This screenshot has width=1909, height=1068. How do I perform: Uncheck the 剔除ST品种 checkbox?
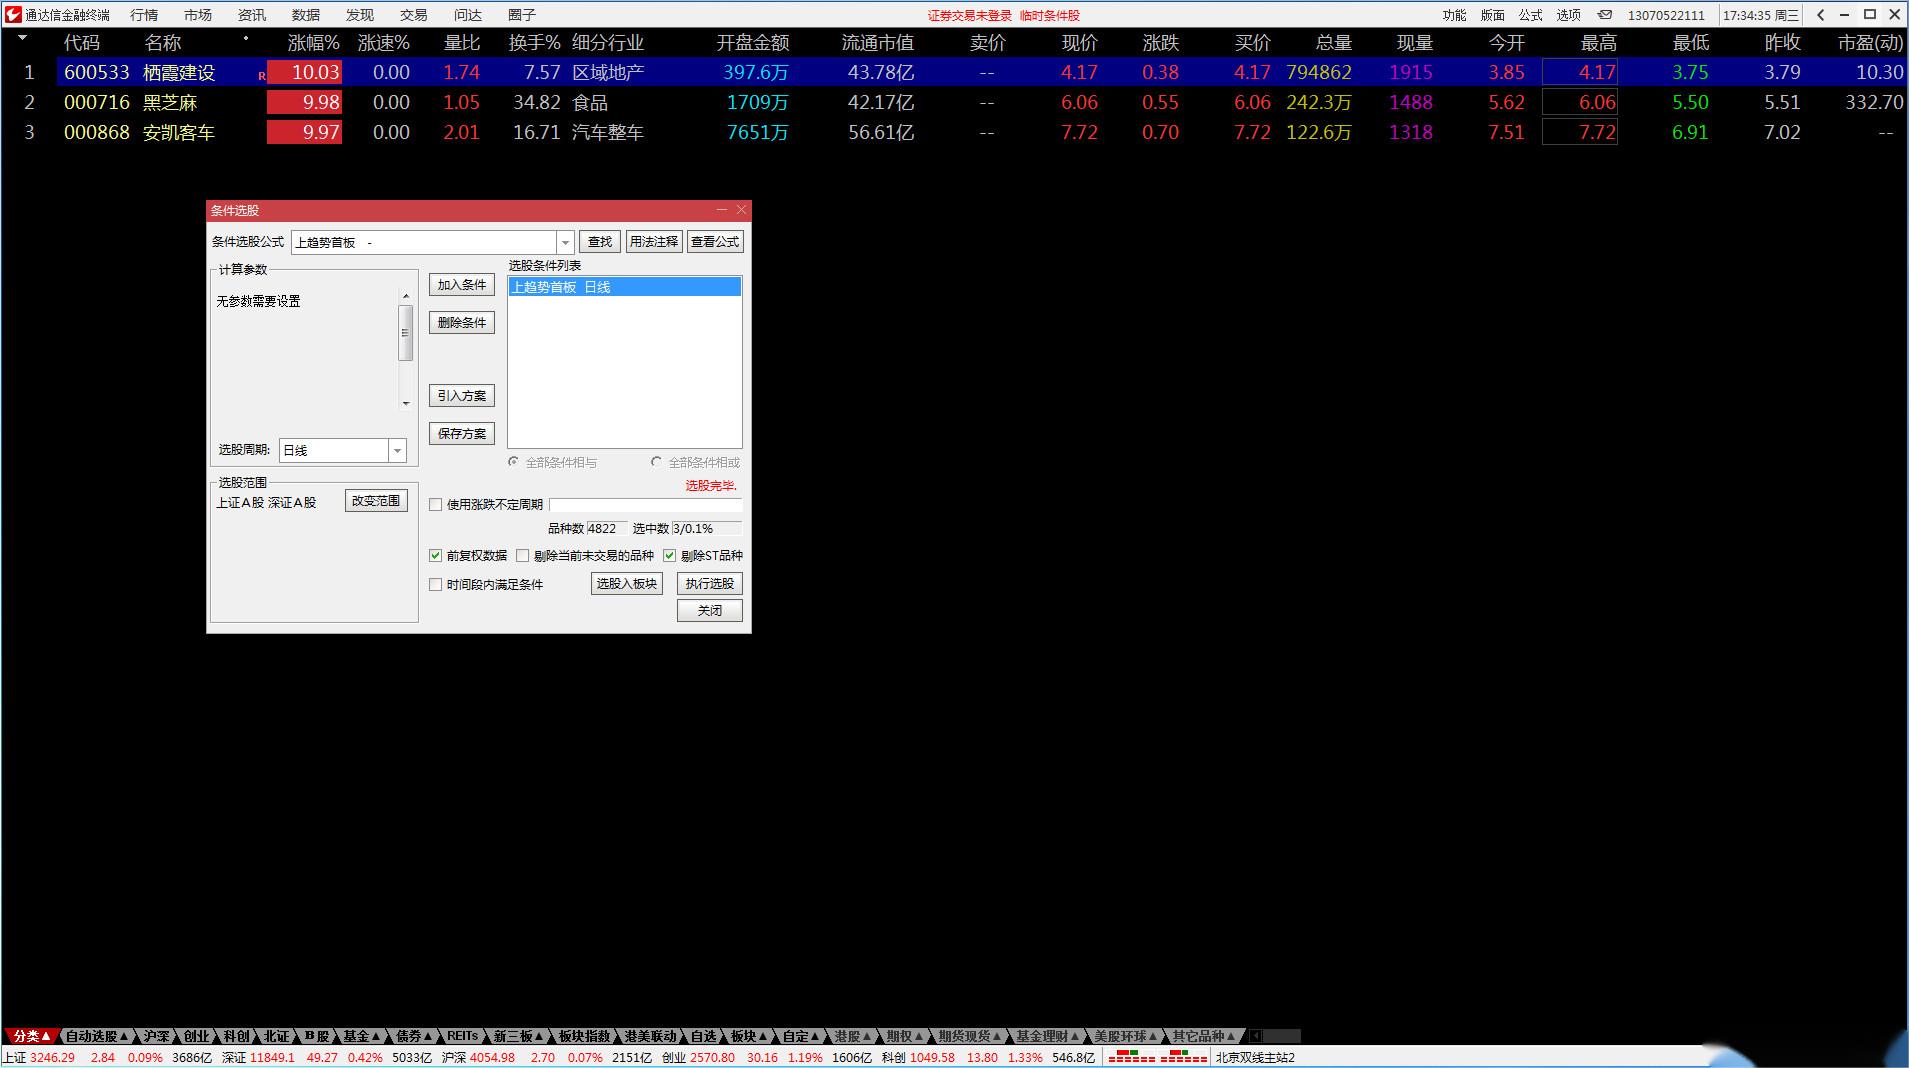coord(669,555)
